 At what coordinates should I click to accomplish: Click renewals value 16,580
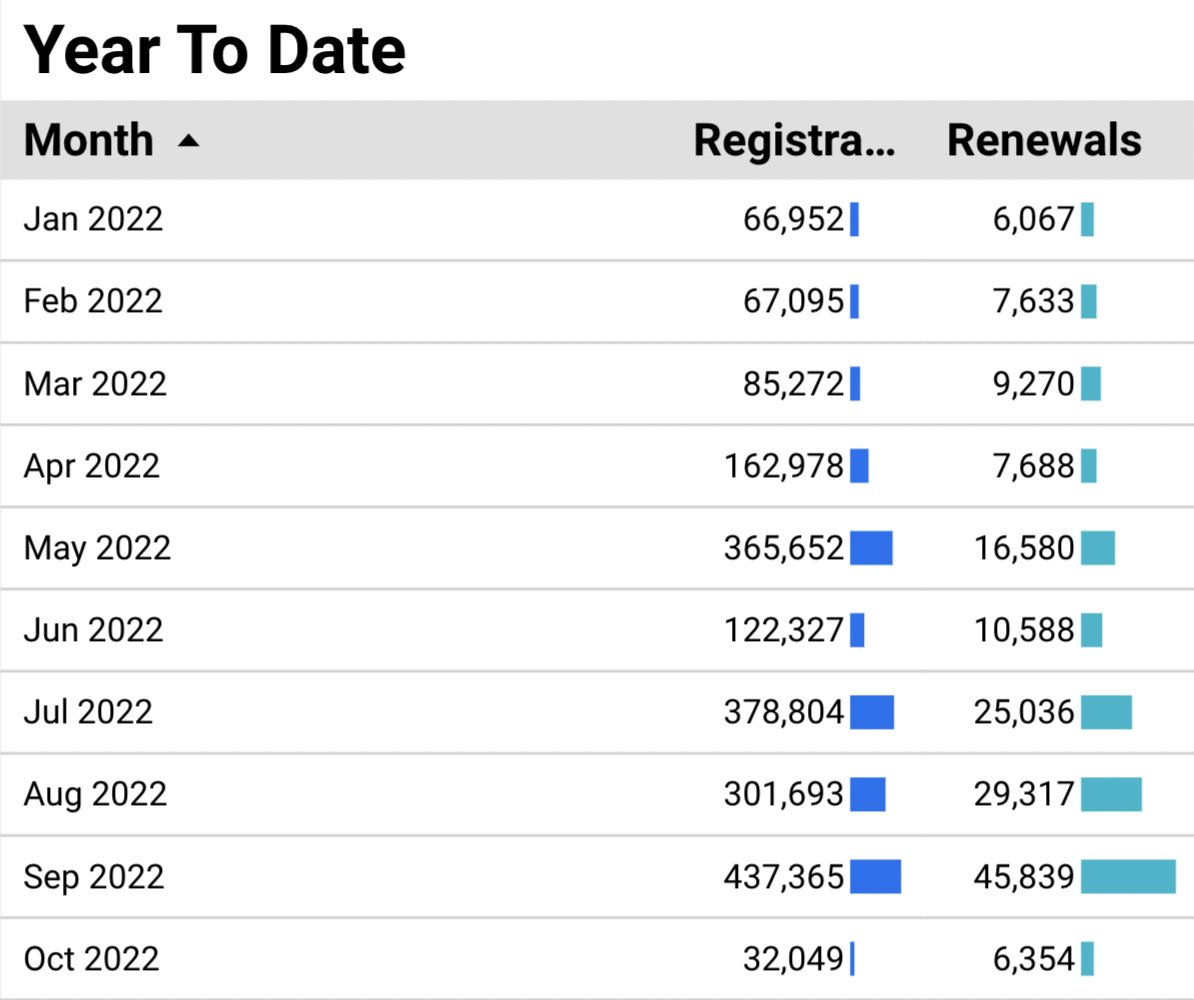click(x=1024, y=548)
